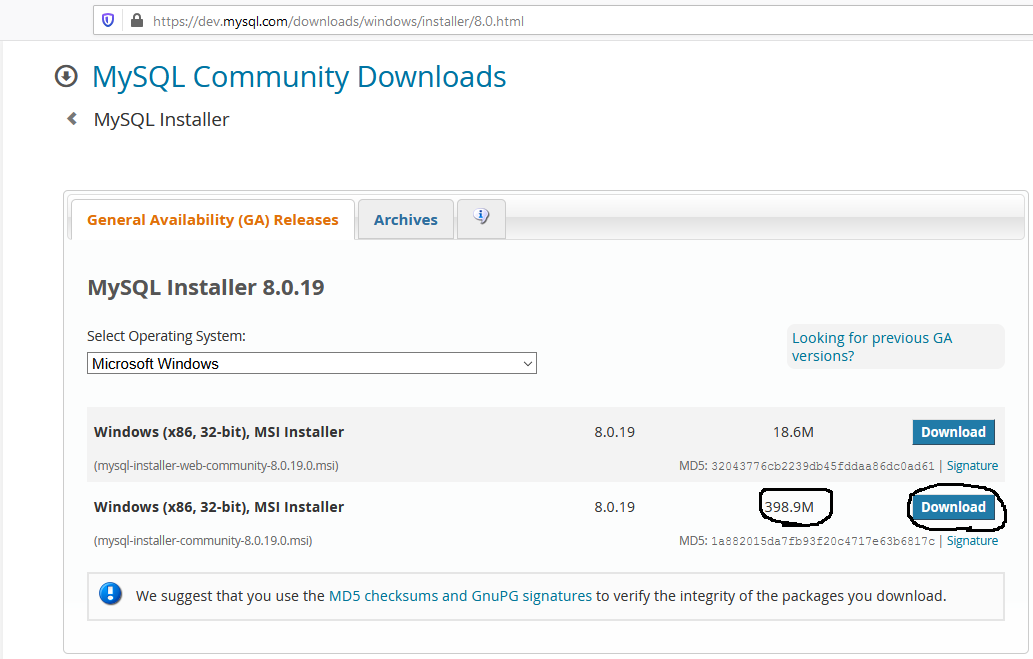
Task: Click the shield tracking protection icon
Action: 108,20
